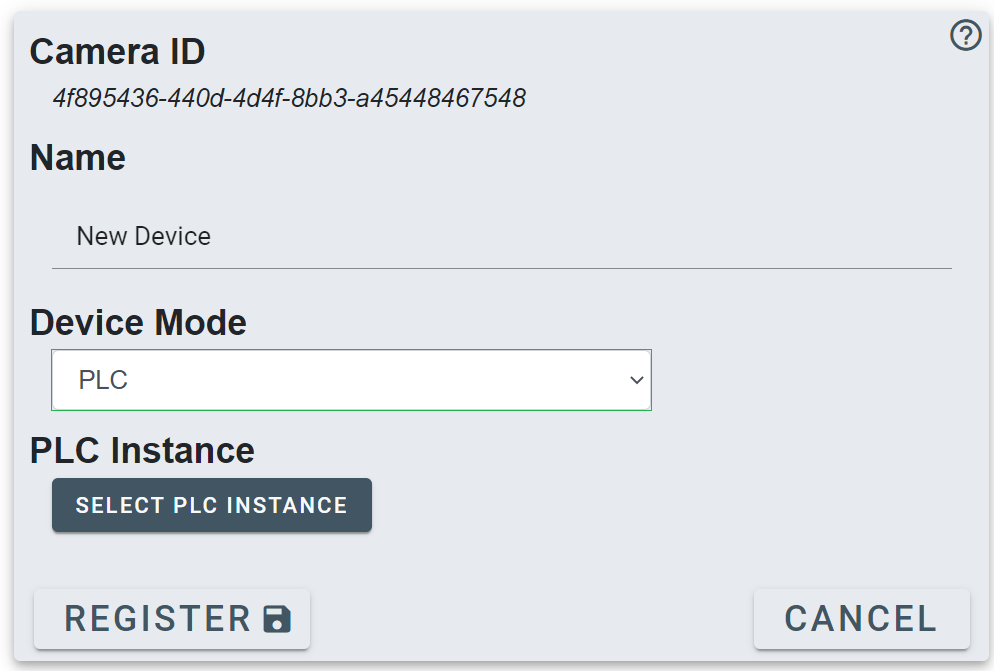
Task: Focus the Name input field
Action: [x=500, y=237]
